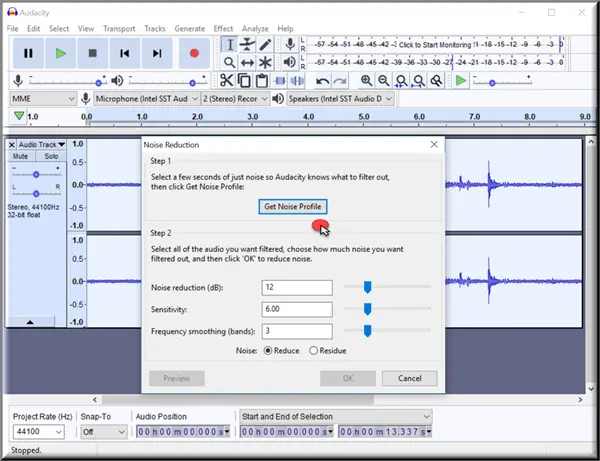Click the Cut scissors icon
600x461 pixels.
226,81
